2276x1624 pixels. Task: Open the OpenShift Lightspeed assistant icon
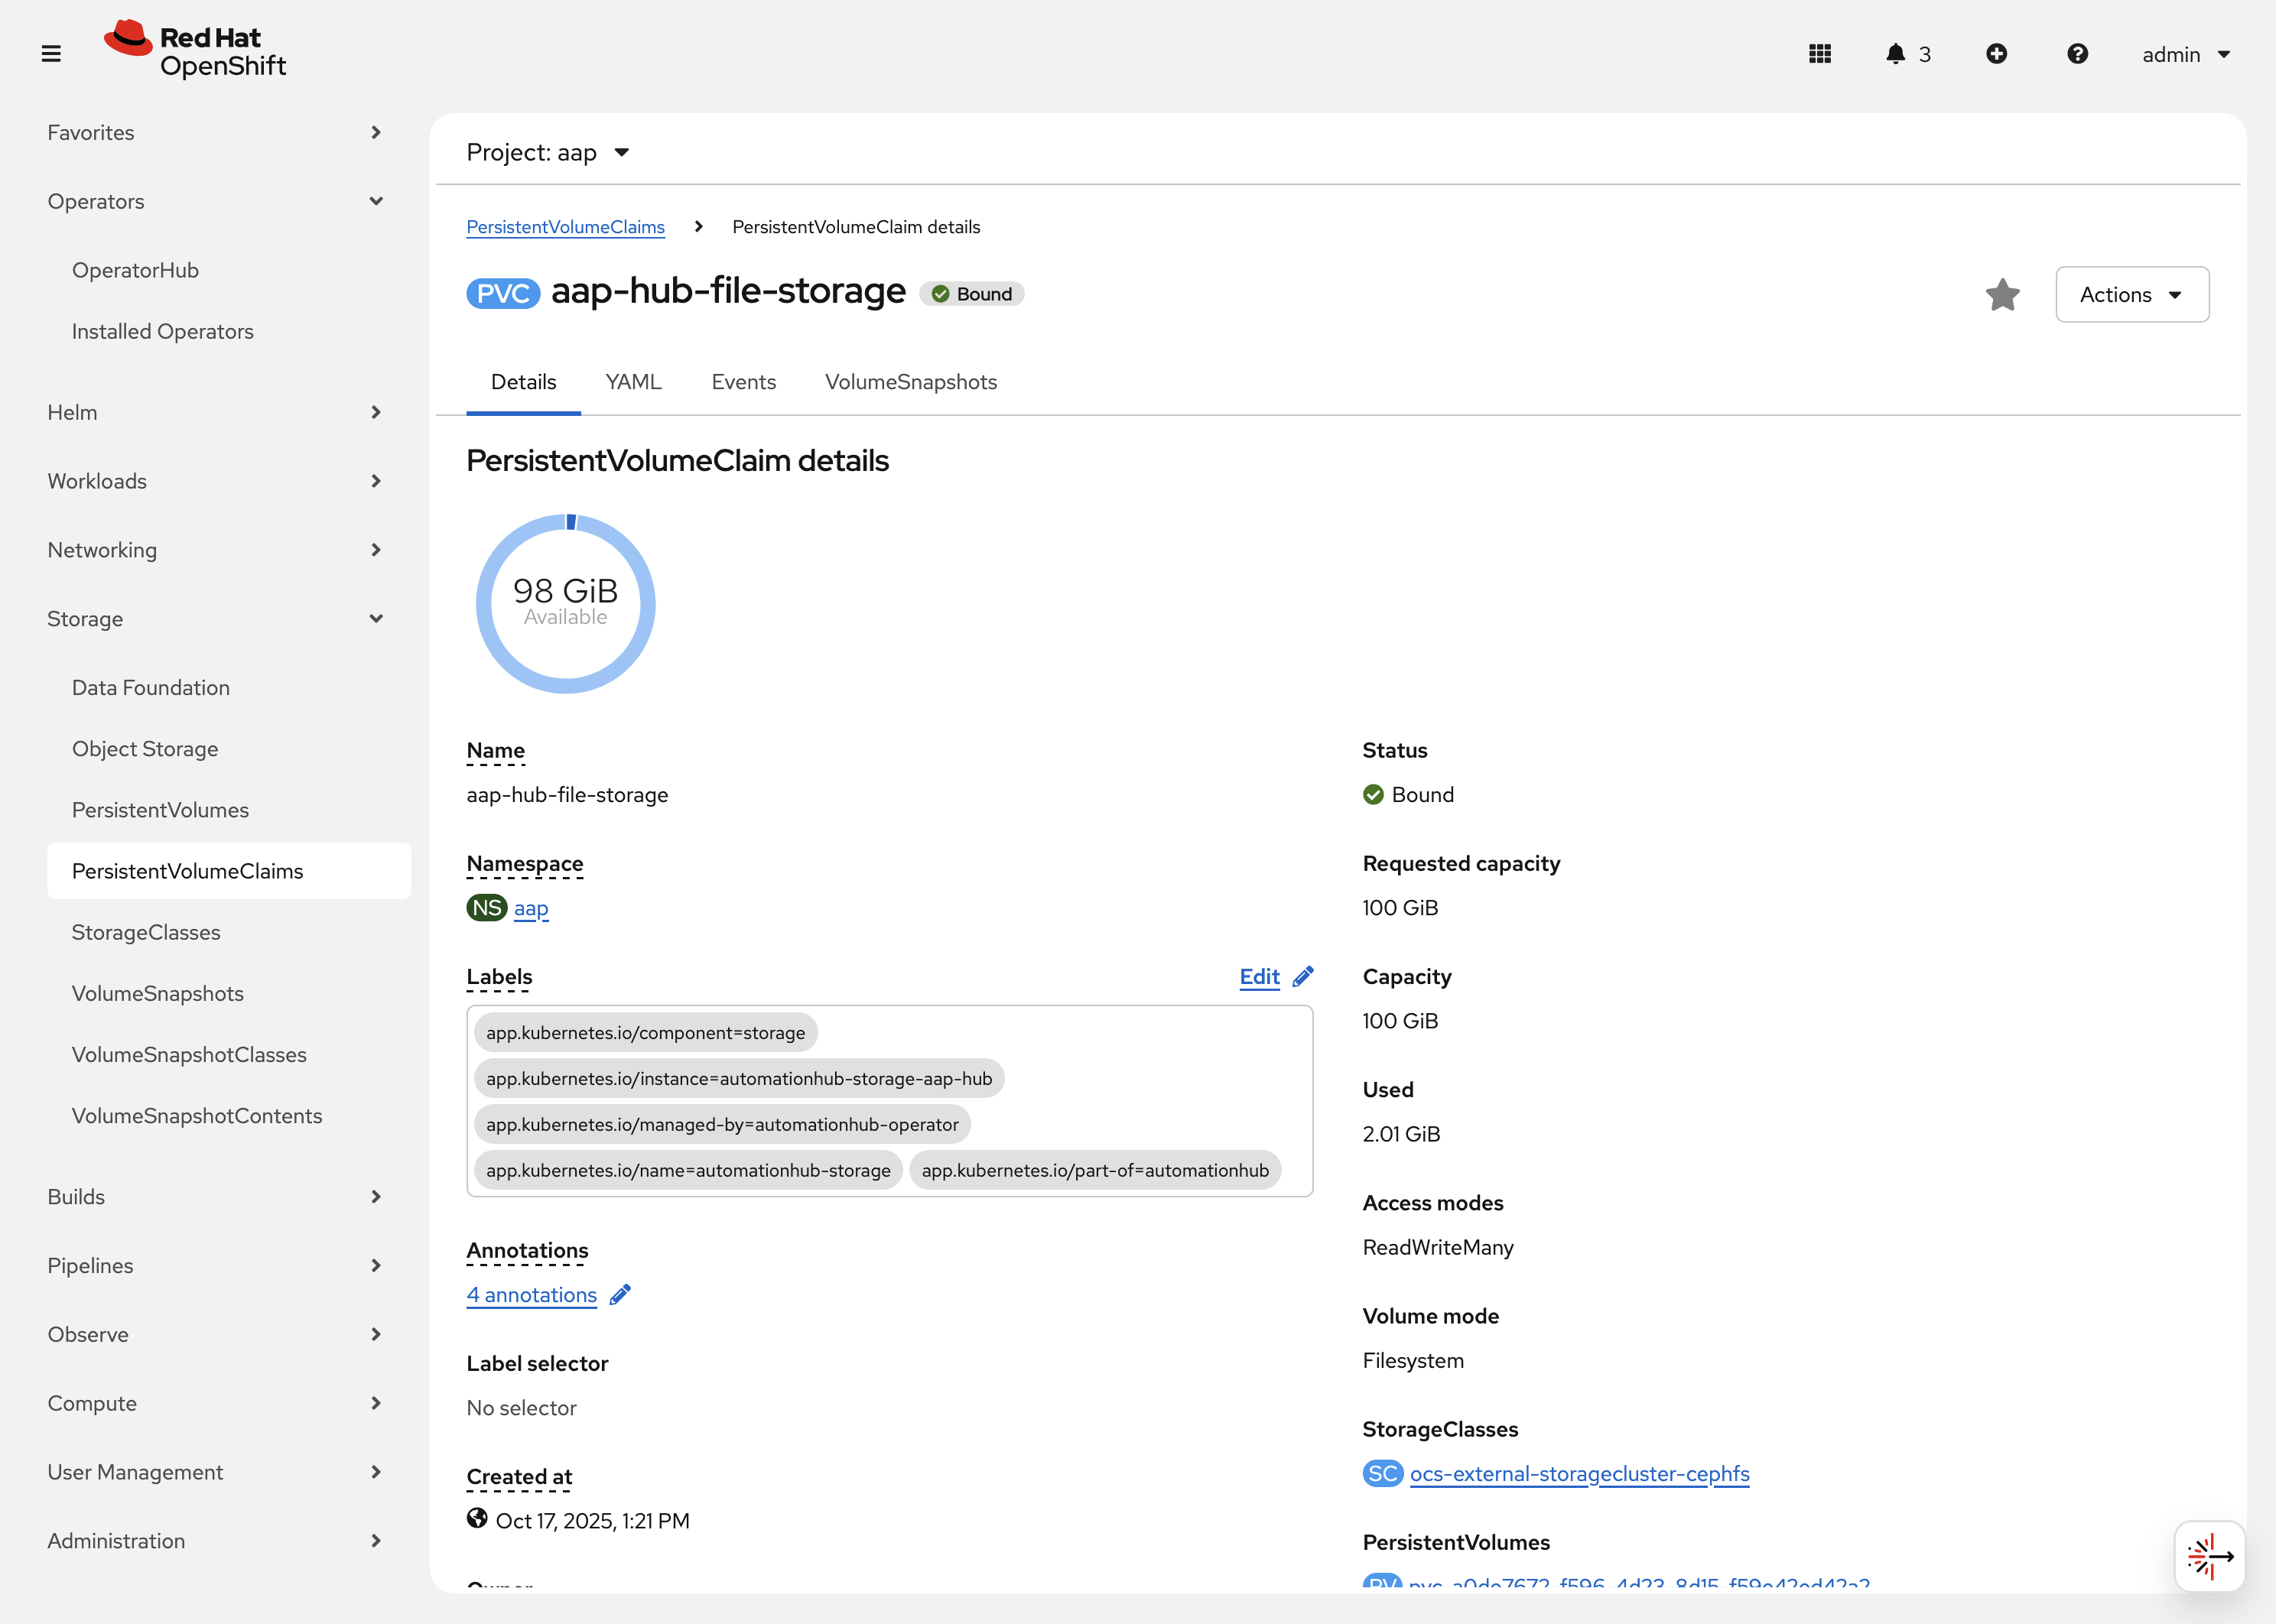(2209, 1556)
